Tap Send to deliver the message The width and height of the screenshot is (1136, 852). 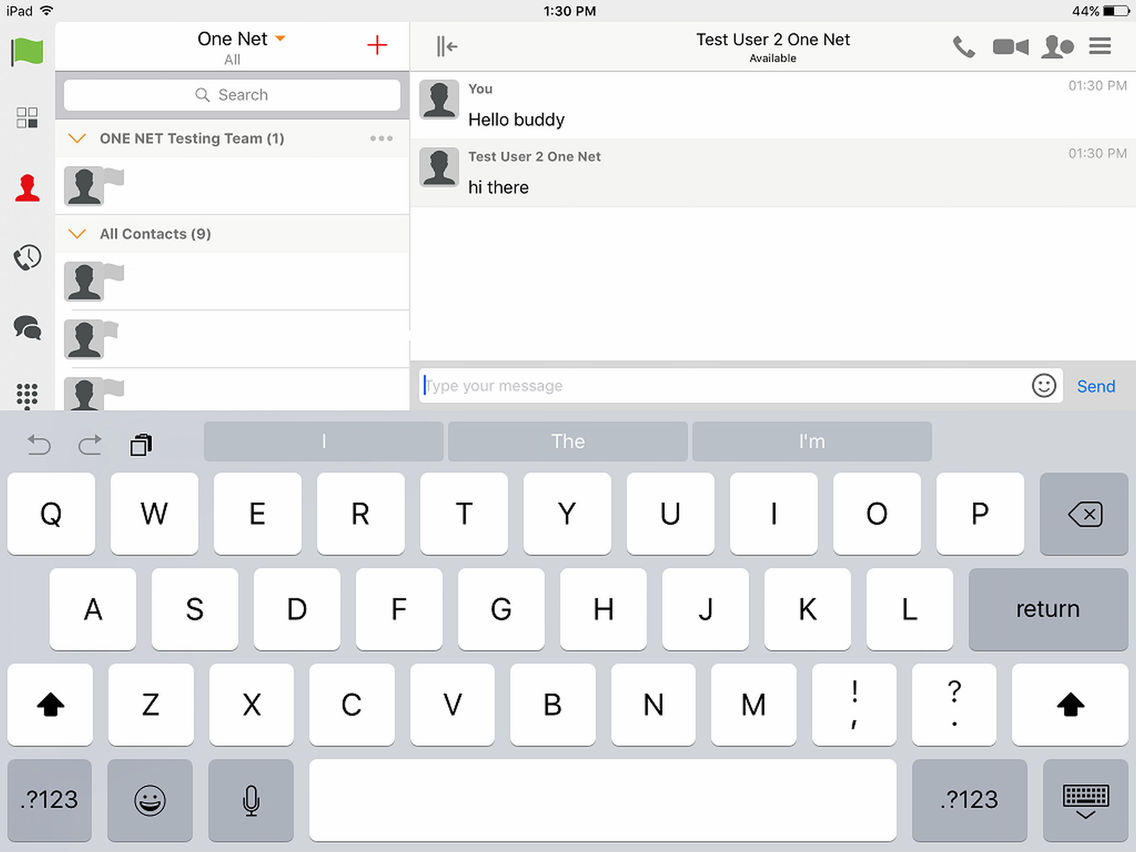tap(1095, 385)
